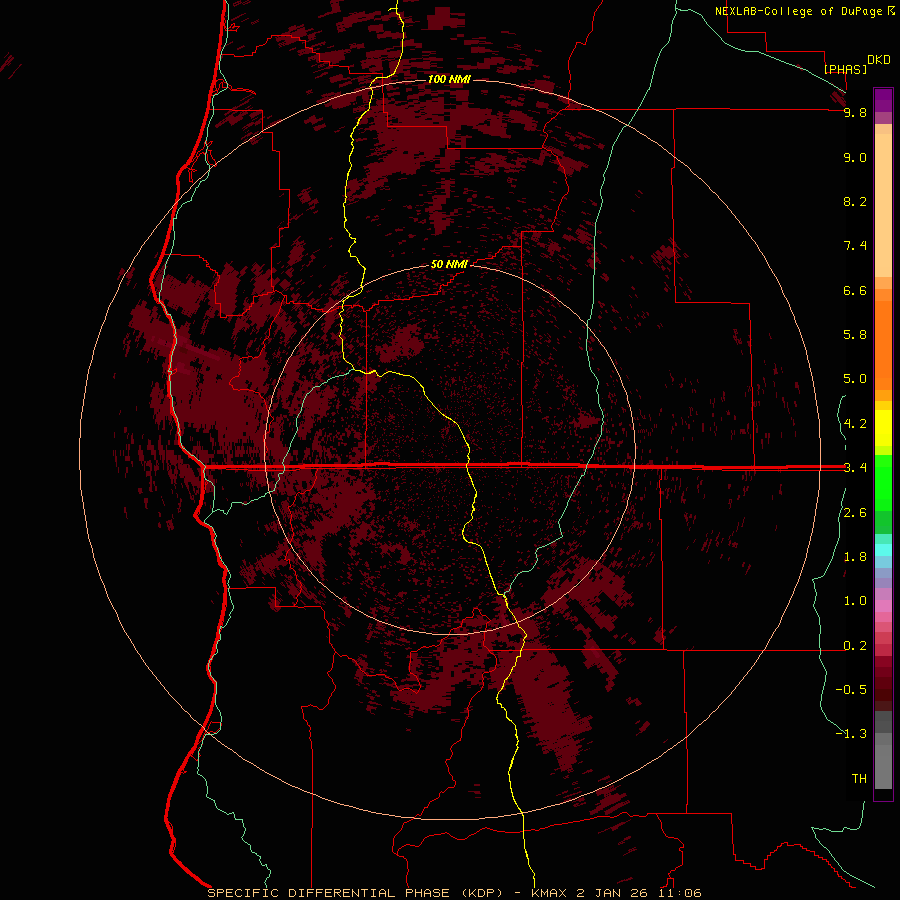Viewport: 900px width, 900px height.
Task: Click the 50 NMI range ring label
Action: [449, 264]
